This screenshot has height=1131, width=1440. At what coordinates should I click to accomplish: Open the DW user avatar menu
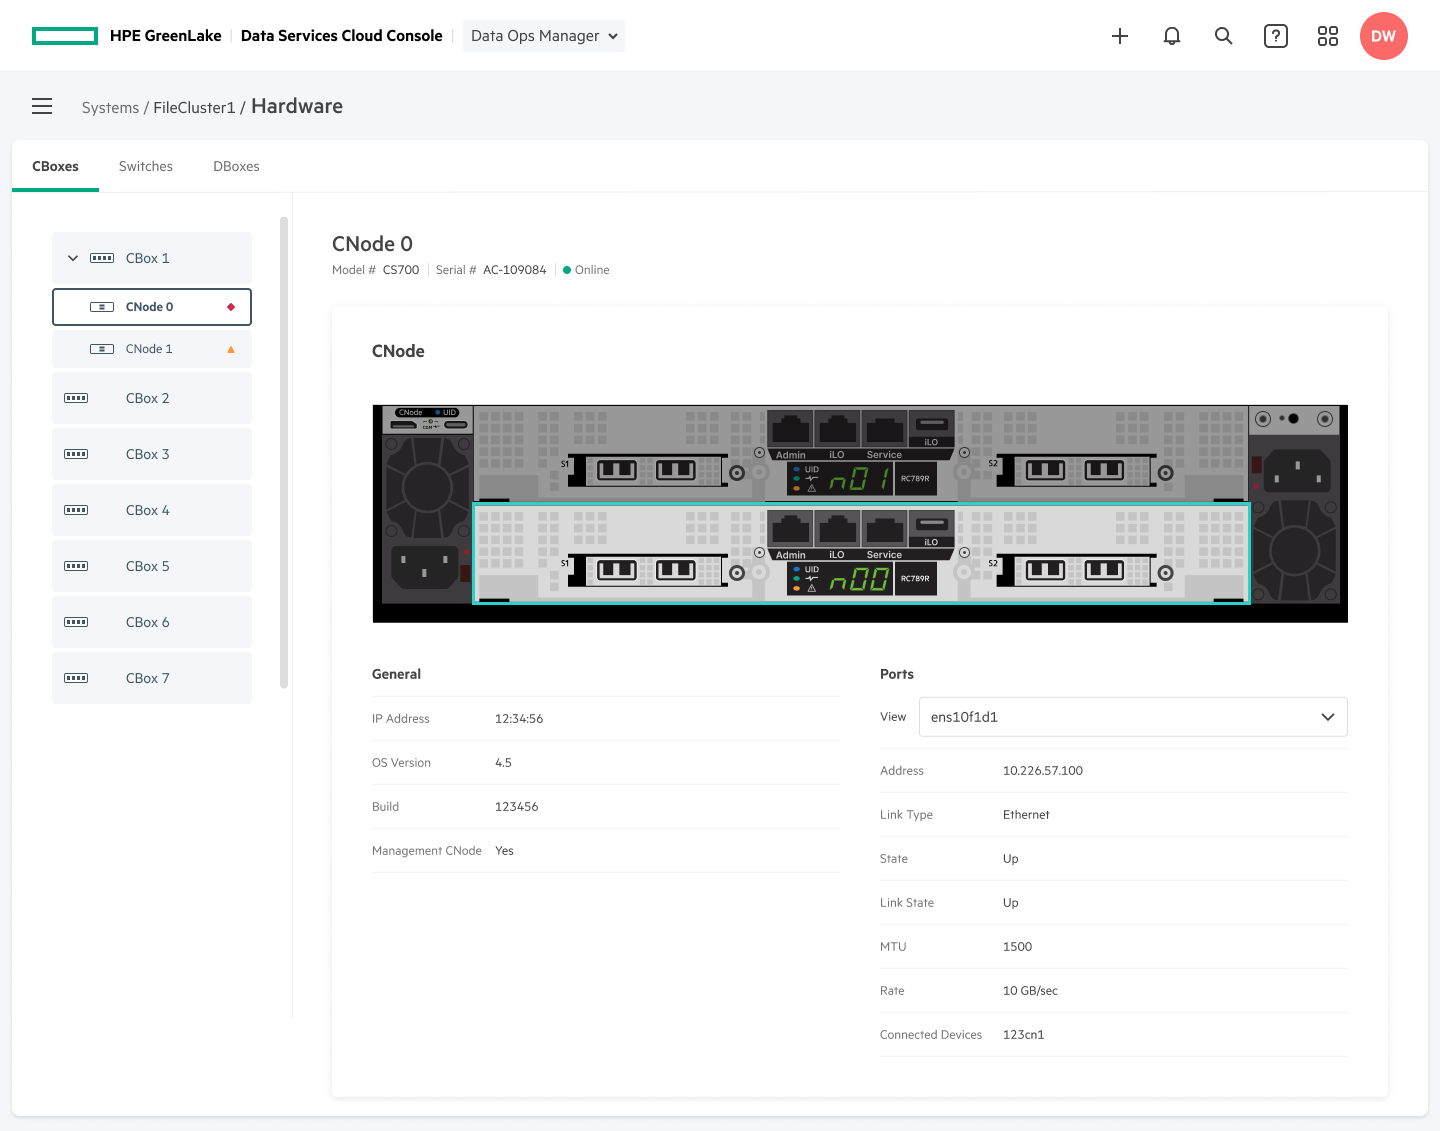[1384, 36]
